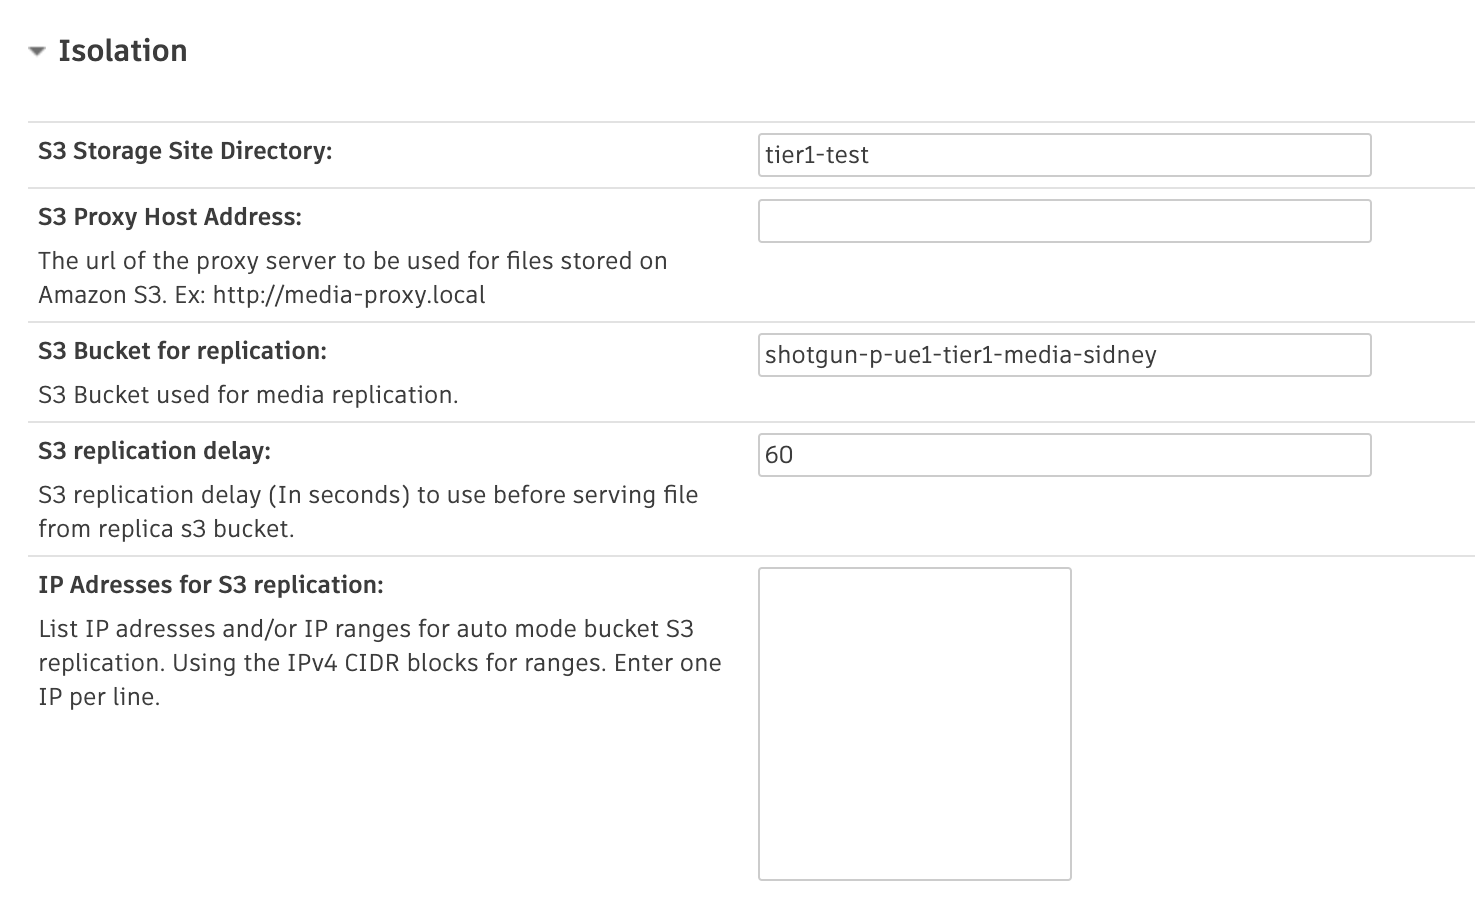Click the example URL http://media-proxy.local
This screenshot has height=907, width=1475.
click(x=349, y=295)
